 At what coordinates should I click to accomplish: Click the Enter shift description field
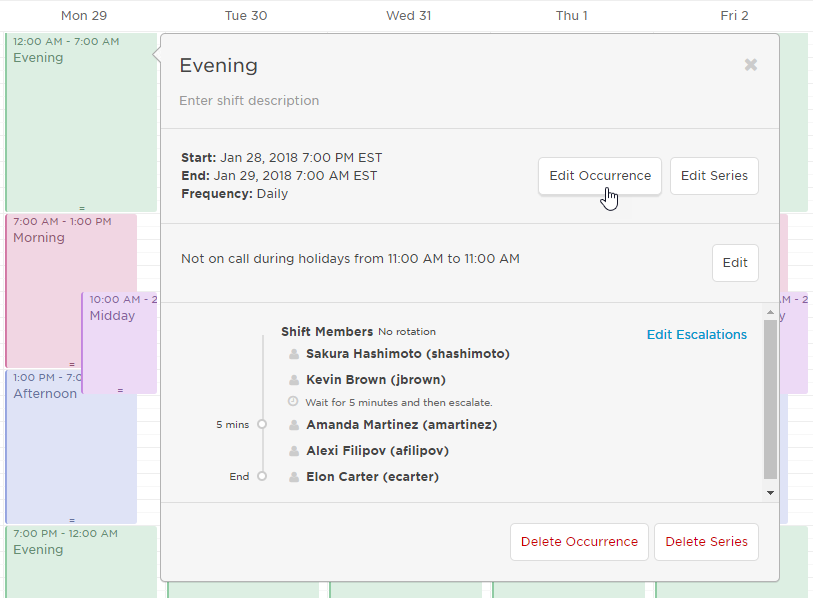250,101
